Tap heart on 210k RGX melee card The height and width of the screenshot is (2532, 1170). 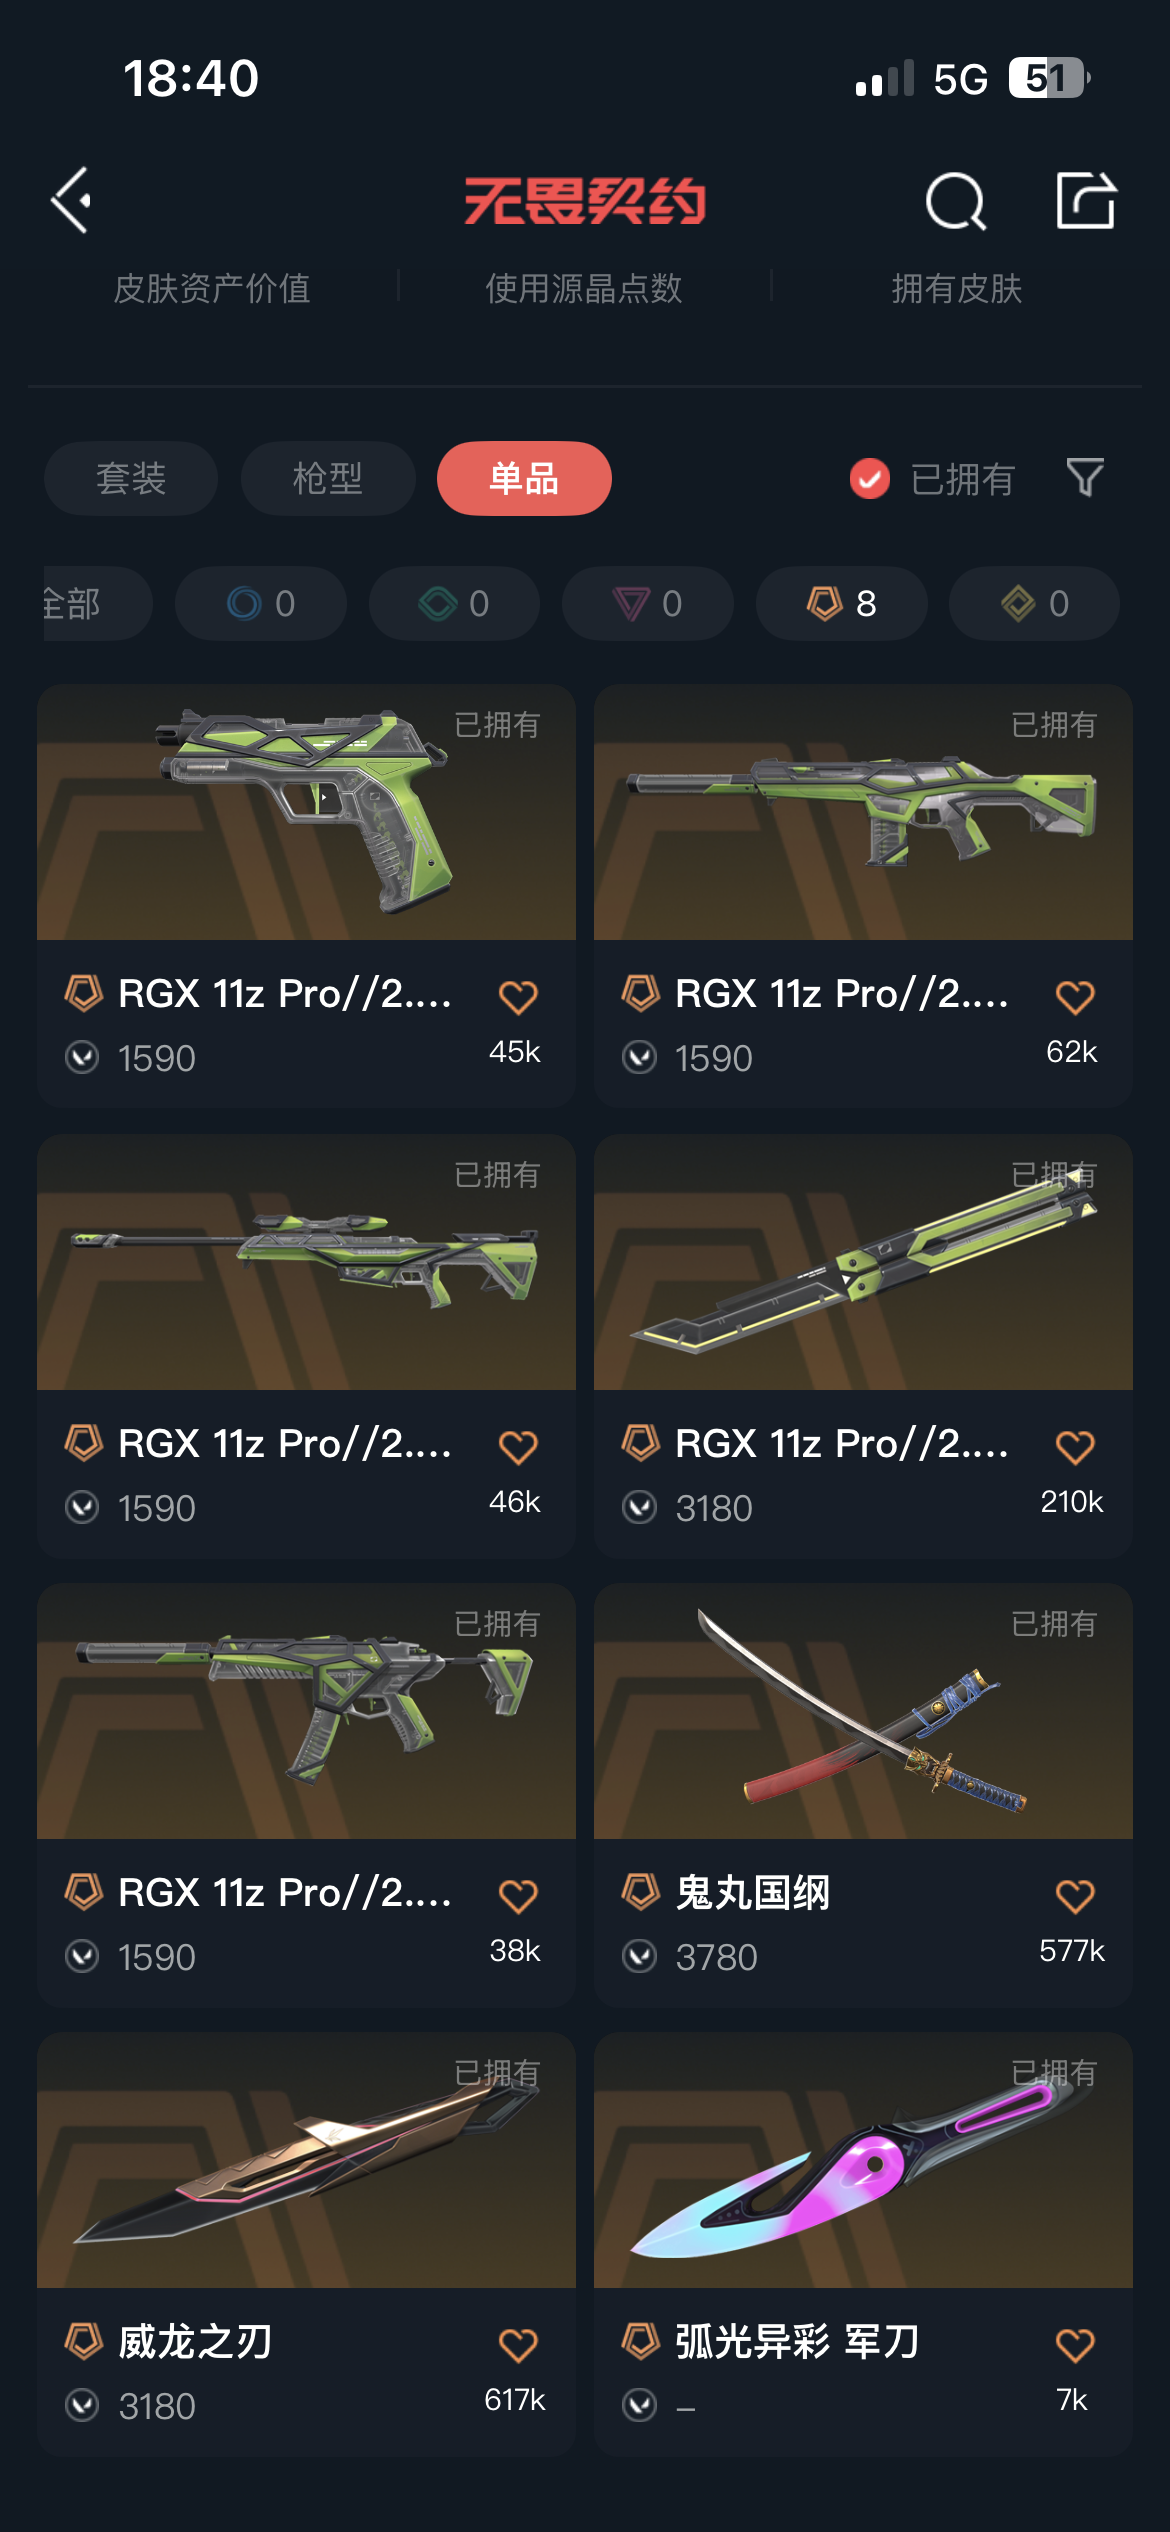click(1075, 1446)
